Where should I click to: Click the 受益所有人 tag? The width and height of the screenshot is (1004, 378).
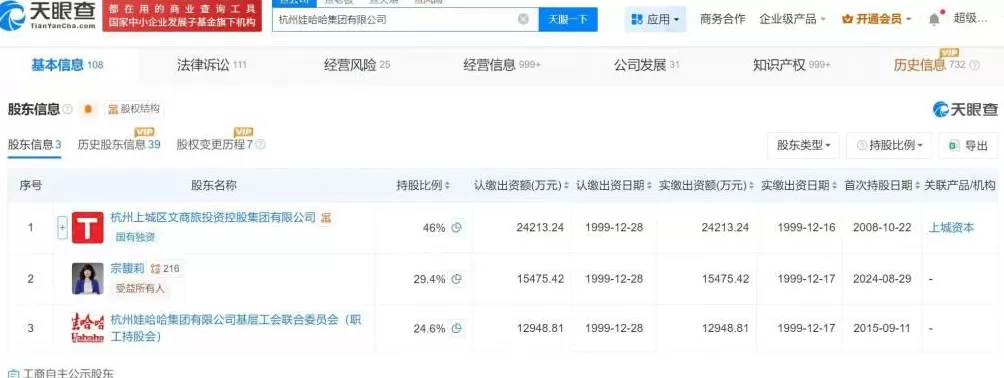click(x=140, y=288)
